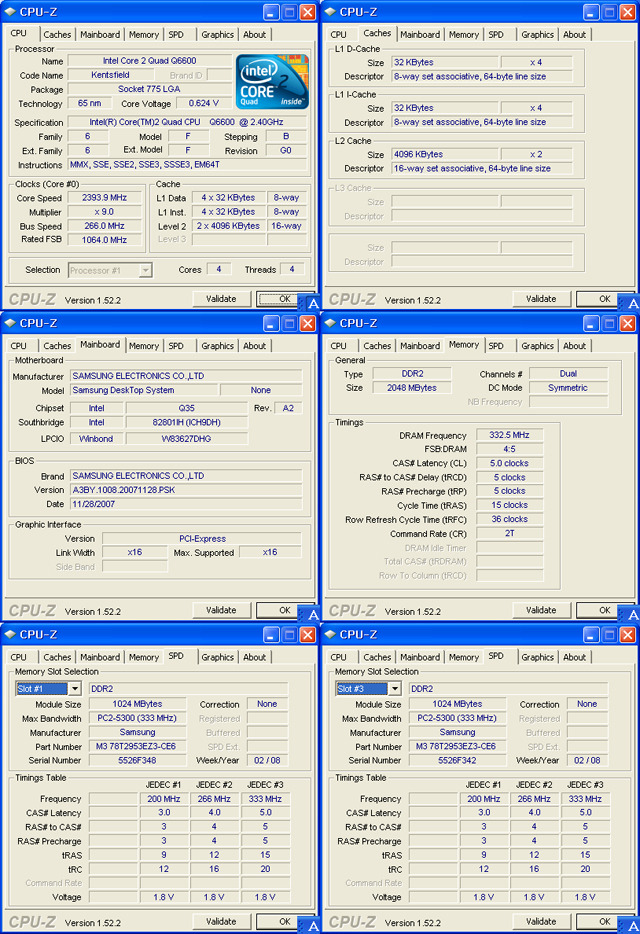Click CPU-Z title icon in Motherboard window
The image size is (640, 934).
[x=10, y=323]
